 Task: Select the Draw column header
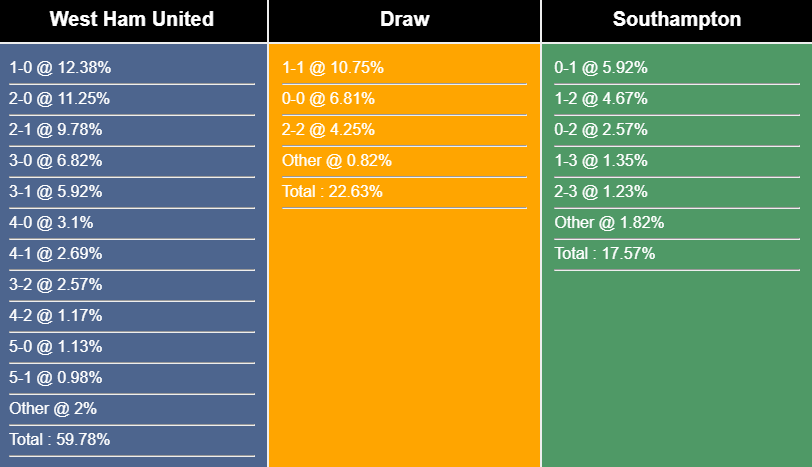(x=404, y=20)
